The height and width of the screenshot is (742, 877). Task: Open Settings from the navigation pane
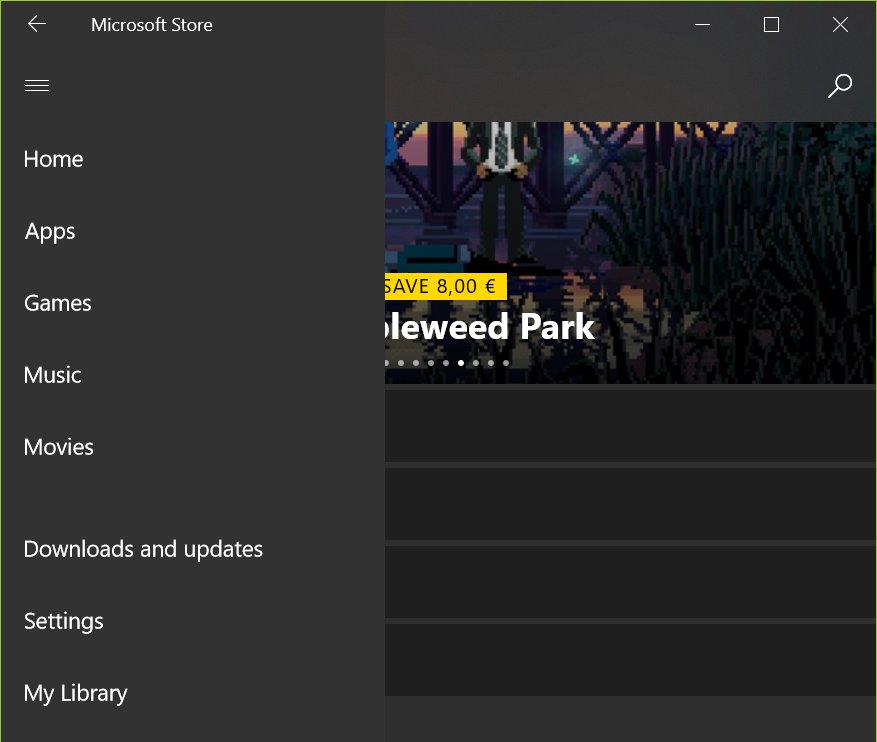64,622
